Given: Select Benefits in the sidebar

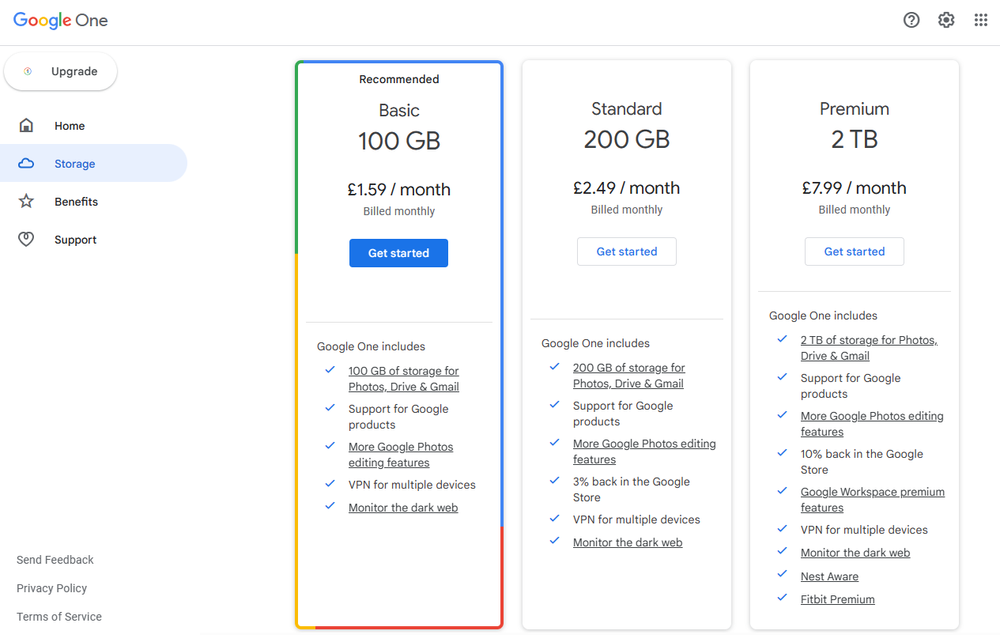Looking at the screenshot, I should pyautogui.click(x=76, y=202).
